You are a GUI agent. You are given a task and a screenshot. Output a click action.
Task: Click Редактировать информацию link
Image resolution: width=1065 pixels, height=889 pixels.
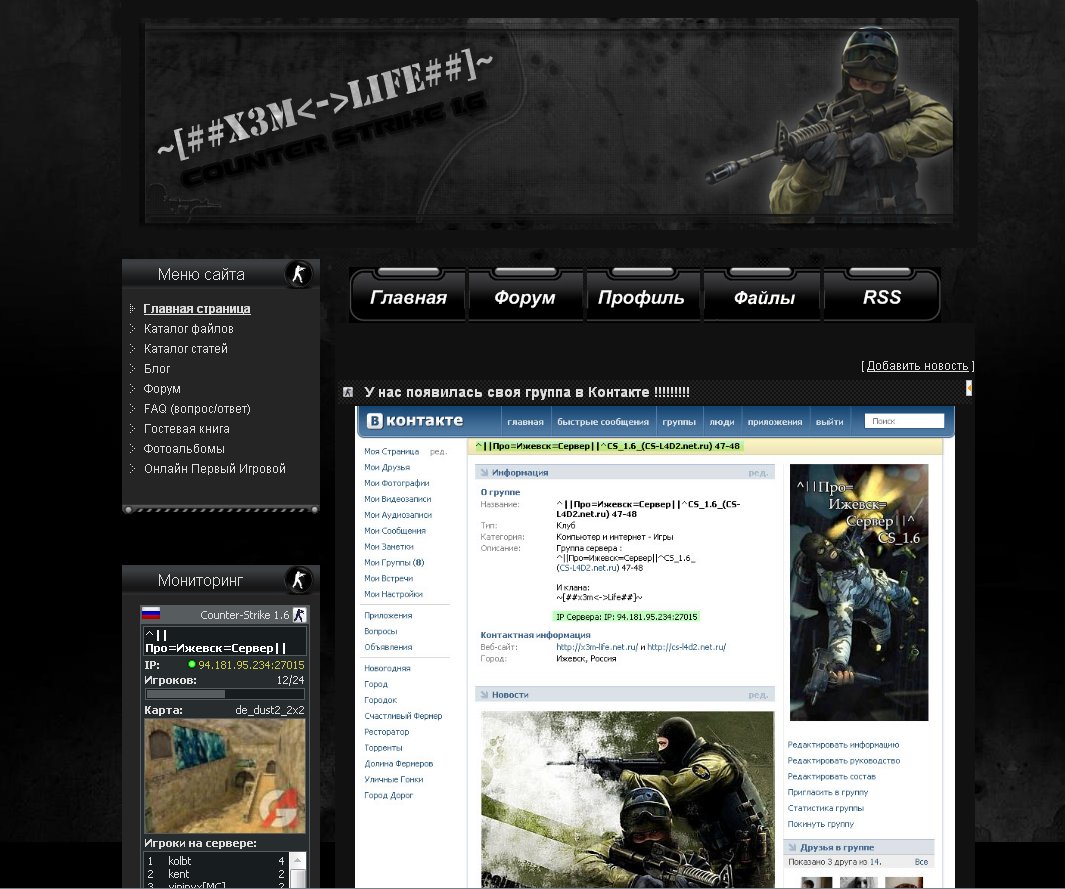(x=843, y=745)
